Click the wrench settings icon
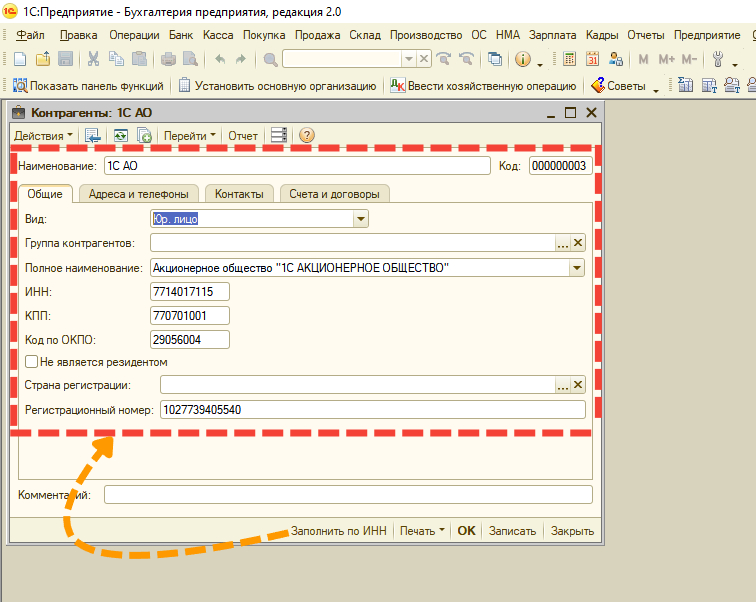The width and height of the screenshot is (756, 602). 718,59
